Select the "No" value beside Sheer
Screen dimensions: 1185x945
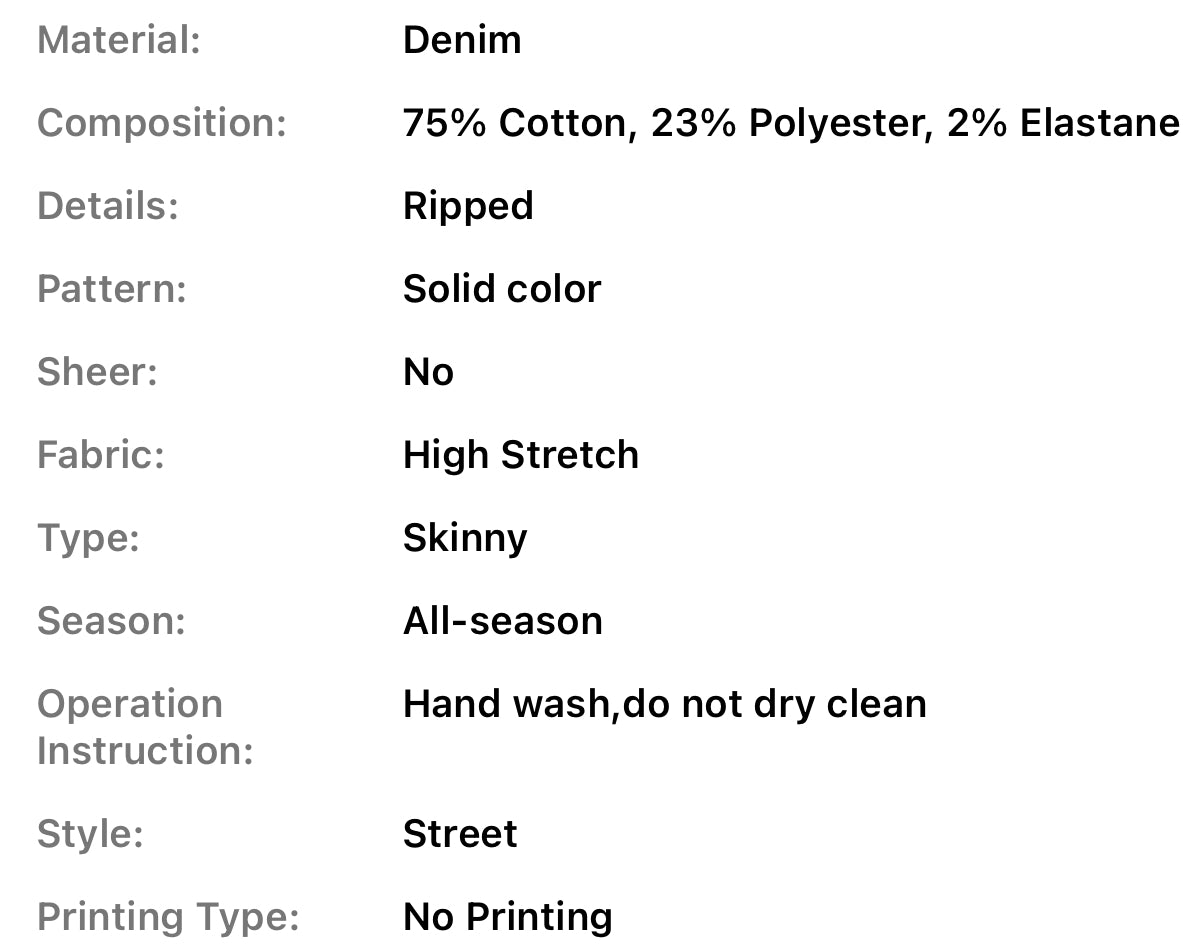(428, 373)
